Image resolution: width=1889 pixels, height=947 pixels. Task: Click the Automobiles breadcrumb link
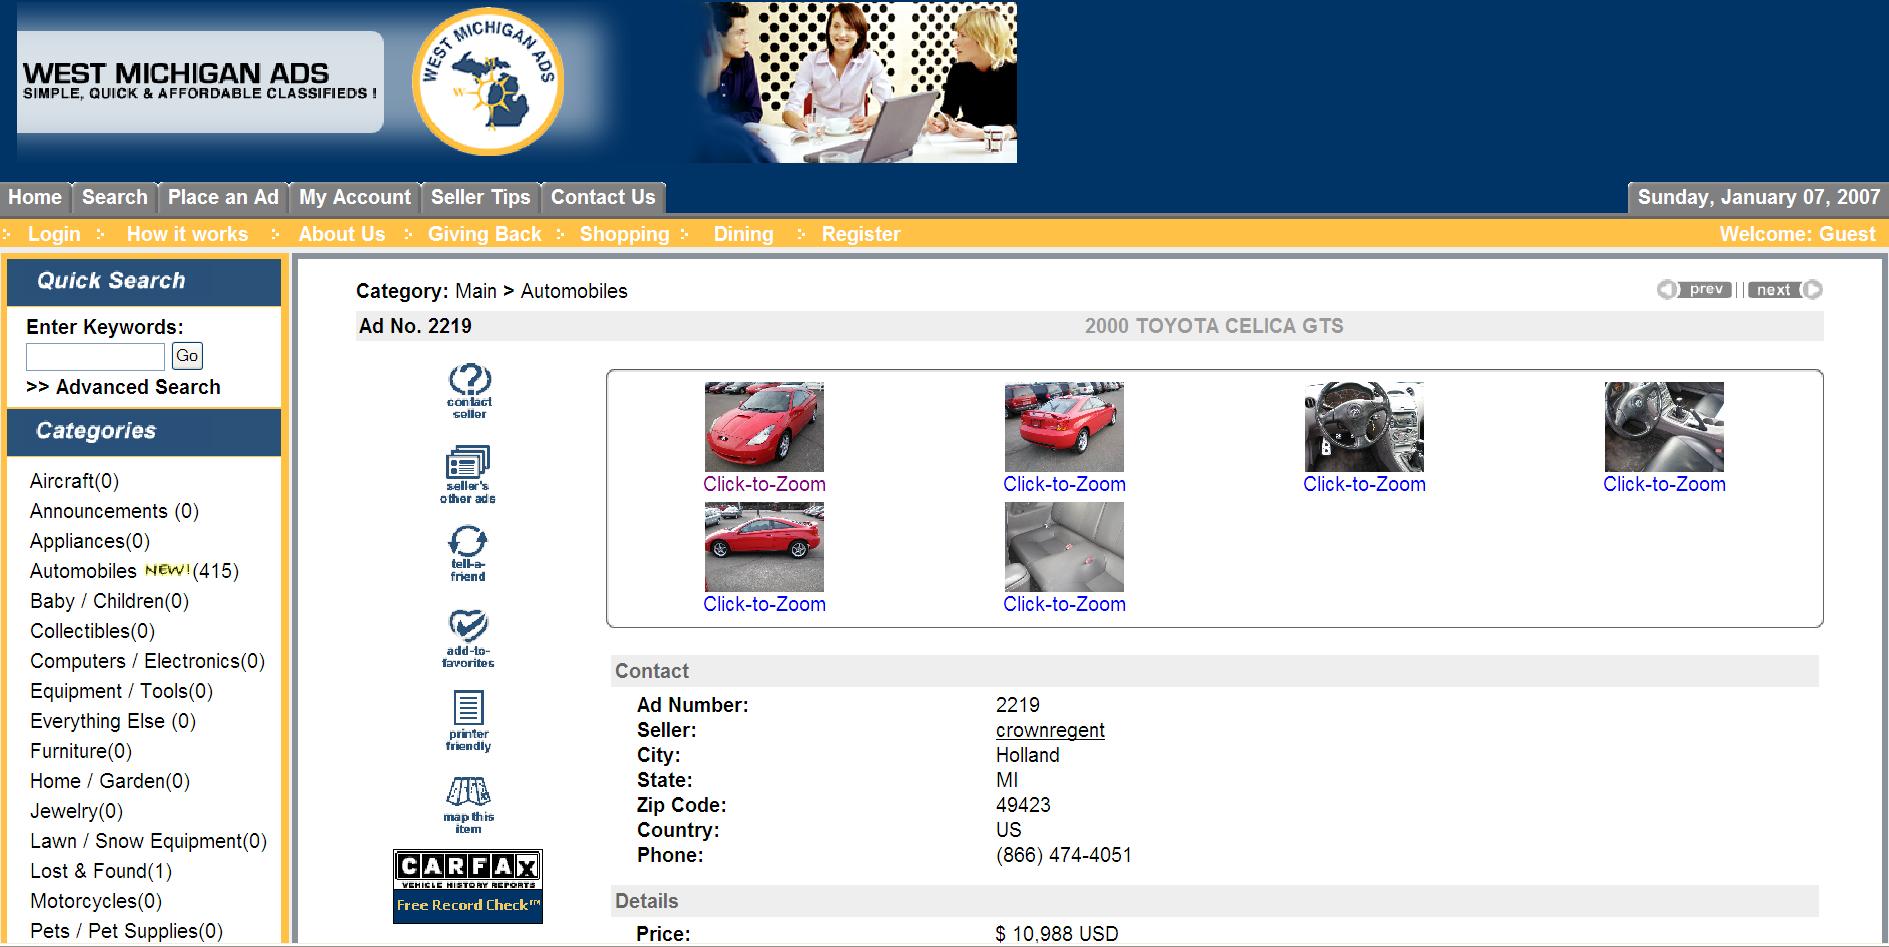pos(574,291)
